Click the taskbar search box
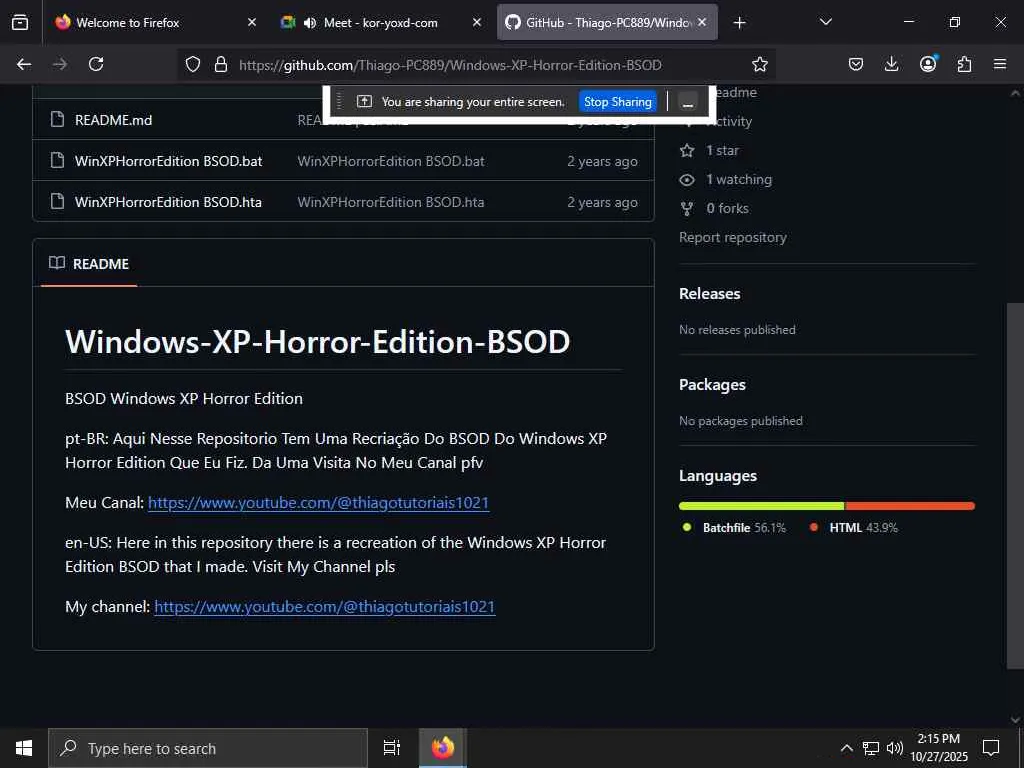Viewport: 1024px width, 768px height. click(x=208, y=748)
